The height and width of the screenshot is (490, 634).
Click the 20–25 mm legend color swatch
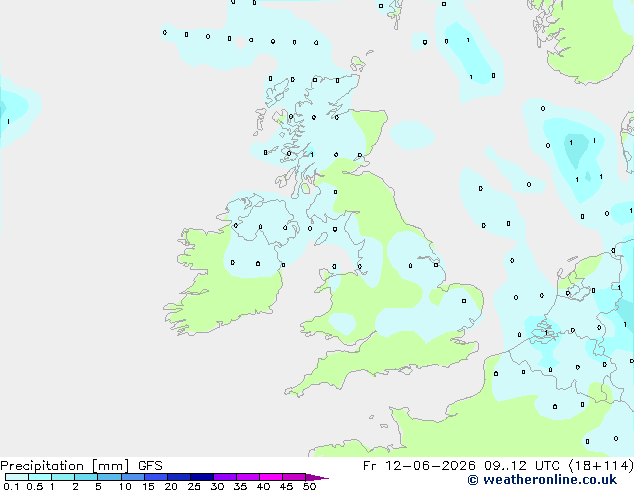coord(179,477)
